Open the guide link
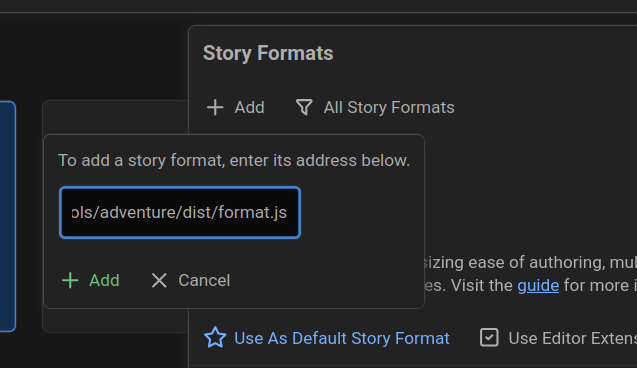The image size is (637, 368). pos(538,286)
